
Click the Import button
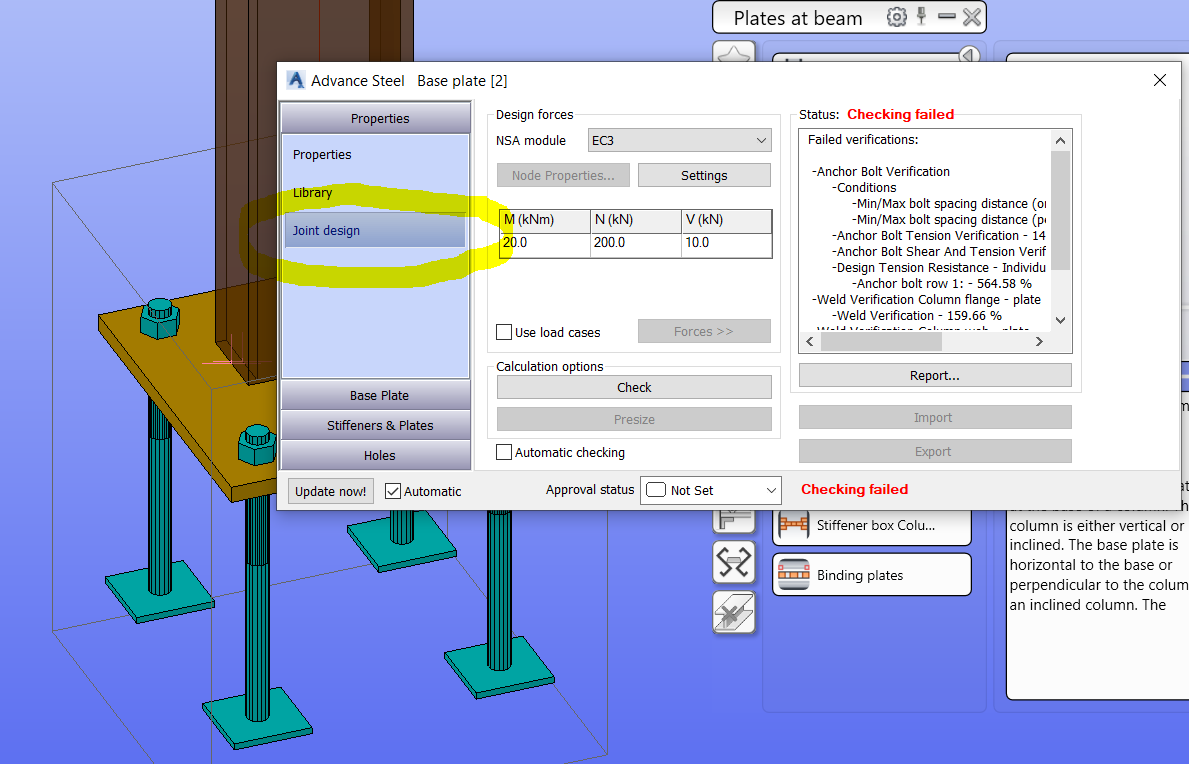[x=935, y=418]
